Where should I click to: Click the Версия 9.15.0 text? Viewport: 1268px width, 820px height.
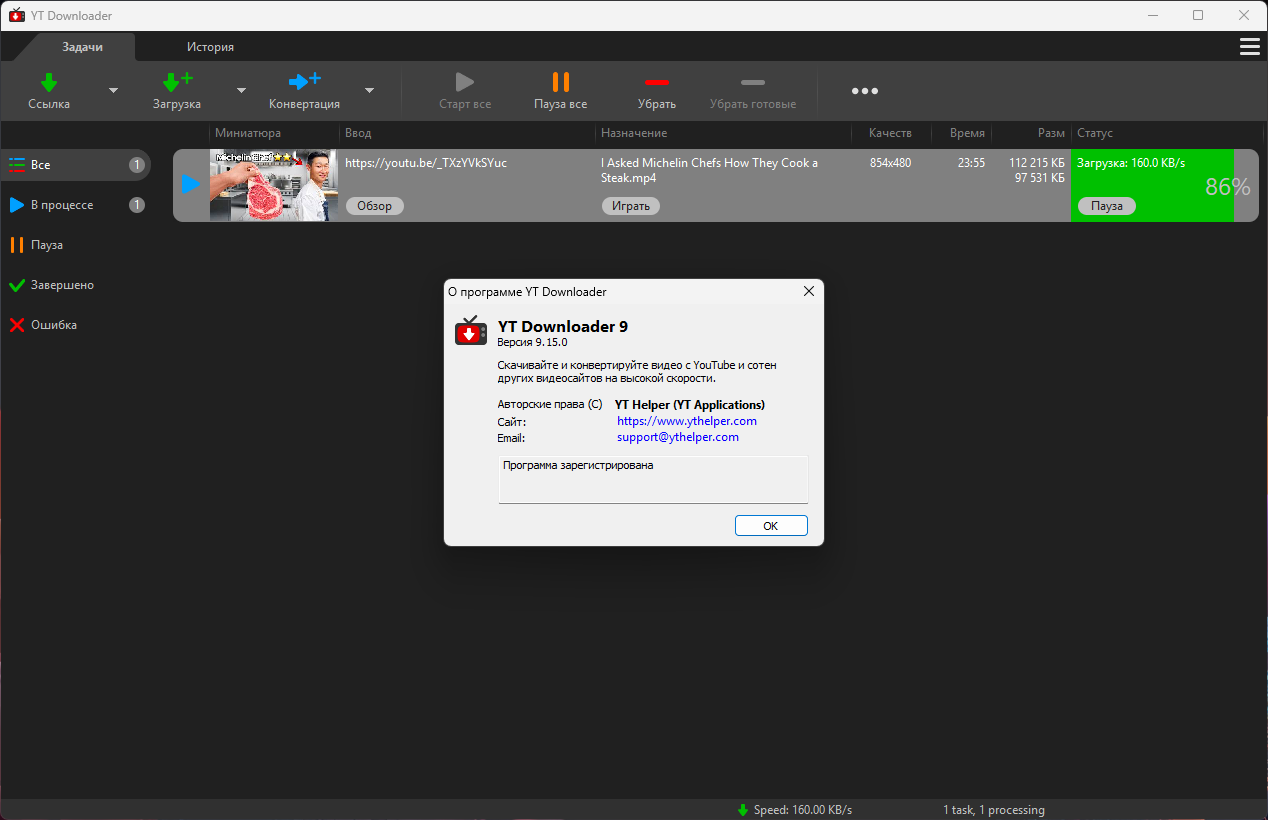532,342
